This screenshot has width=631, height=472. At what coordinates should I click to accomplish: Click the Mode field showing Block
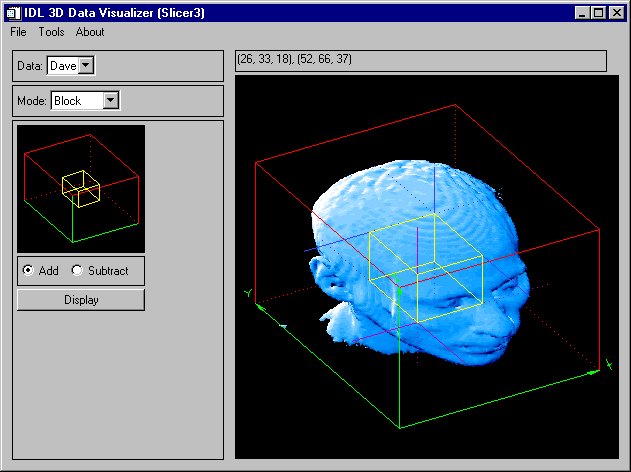coord(77,100)
